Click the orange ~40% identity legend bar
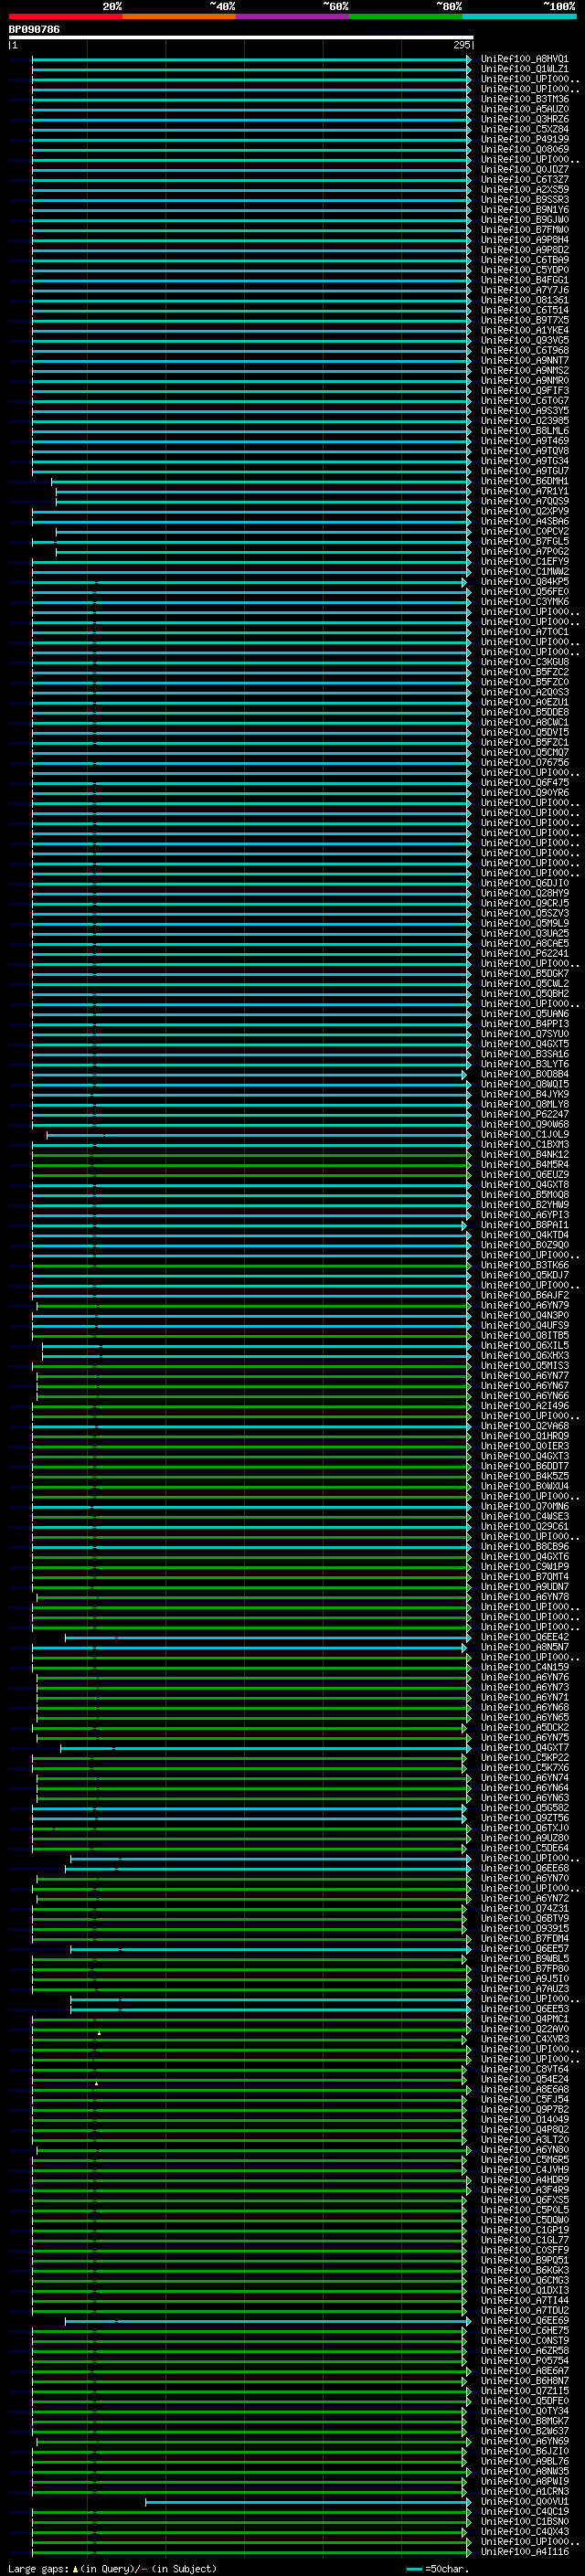 pos(179,16)
